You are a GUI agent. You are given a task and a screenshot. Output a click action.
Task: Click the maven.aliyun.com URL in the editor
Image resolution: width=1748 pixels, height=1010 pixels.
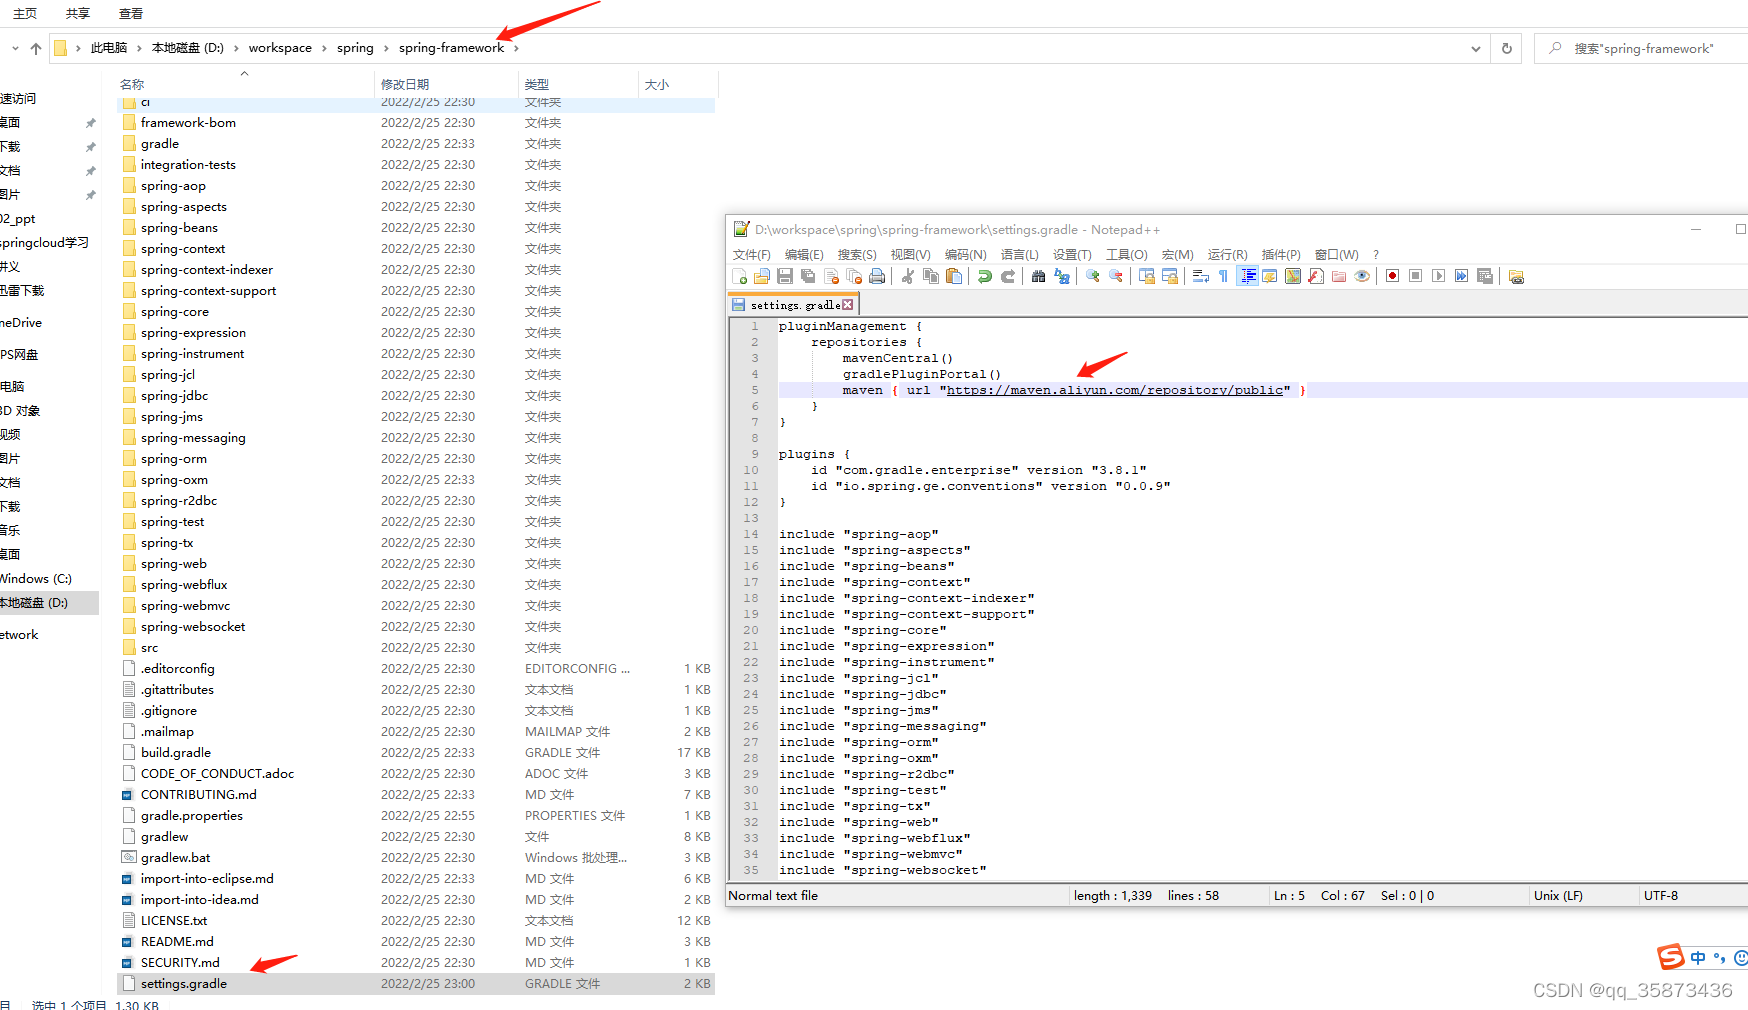pos(1115,390)
